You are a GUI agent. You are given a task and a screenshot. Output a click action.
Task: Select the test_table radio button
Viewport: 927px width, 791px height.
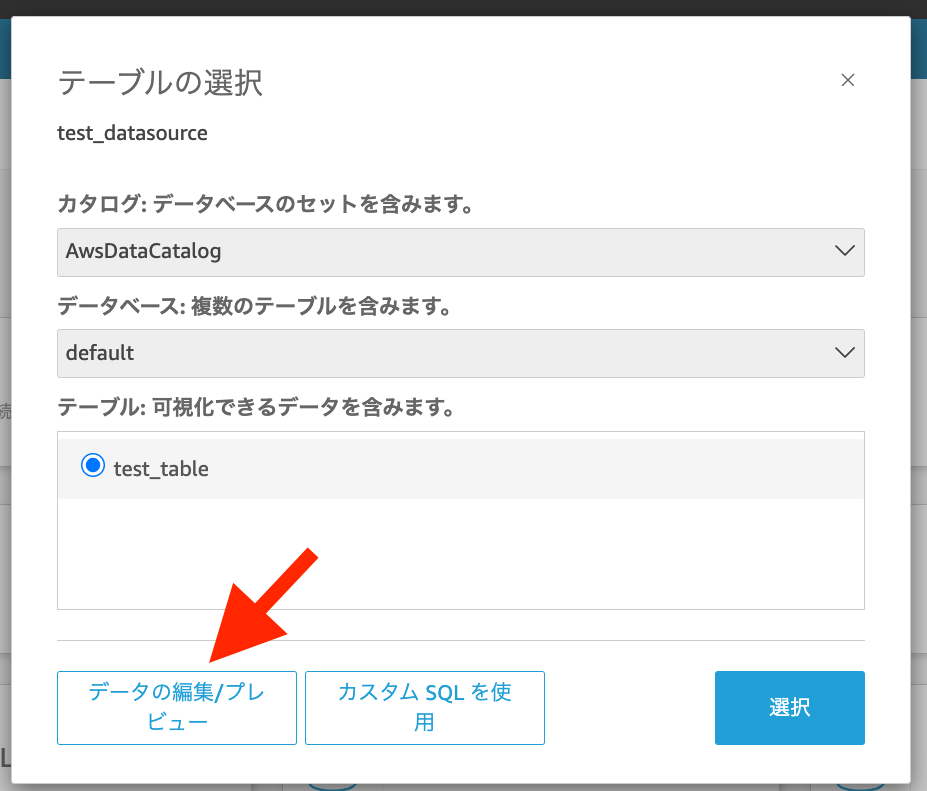pyautogui.click(x=93, y=466)
